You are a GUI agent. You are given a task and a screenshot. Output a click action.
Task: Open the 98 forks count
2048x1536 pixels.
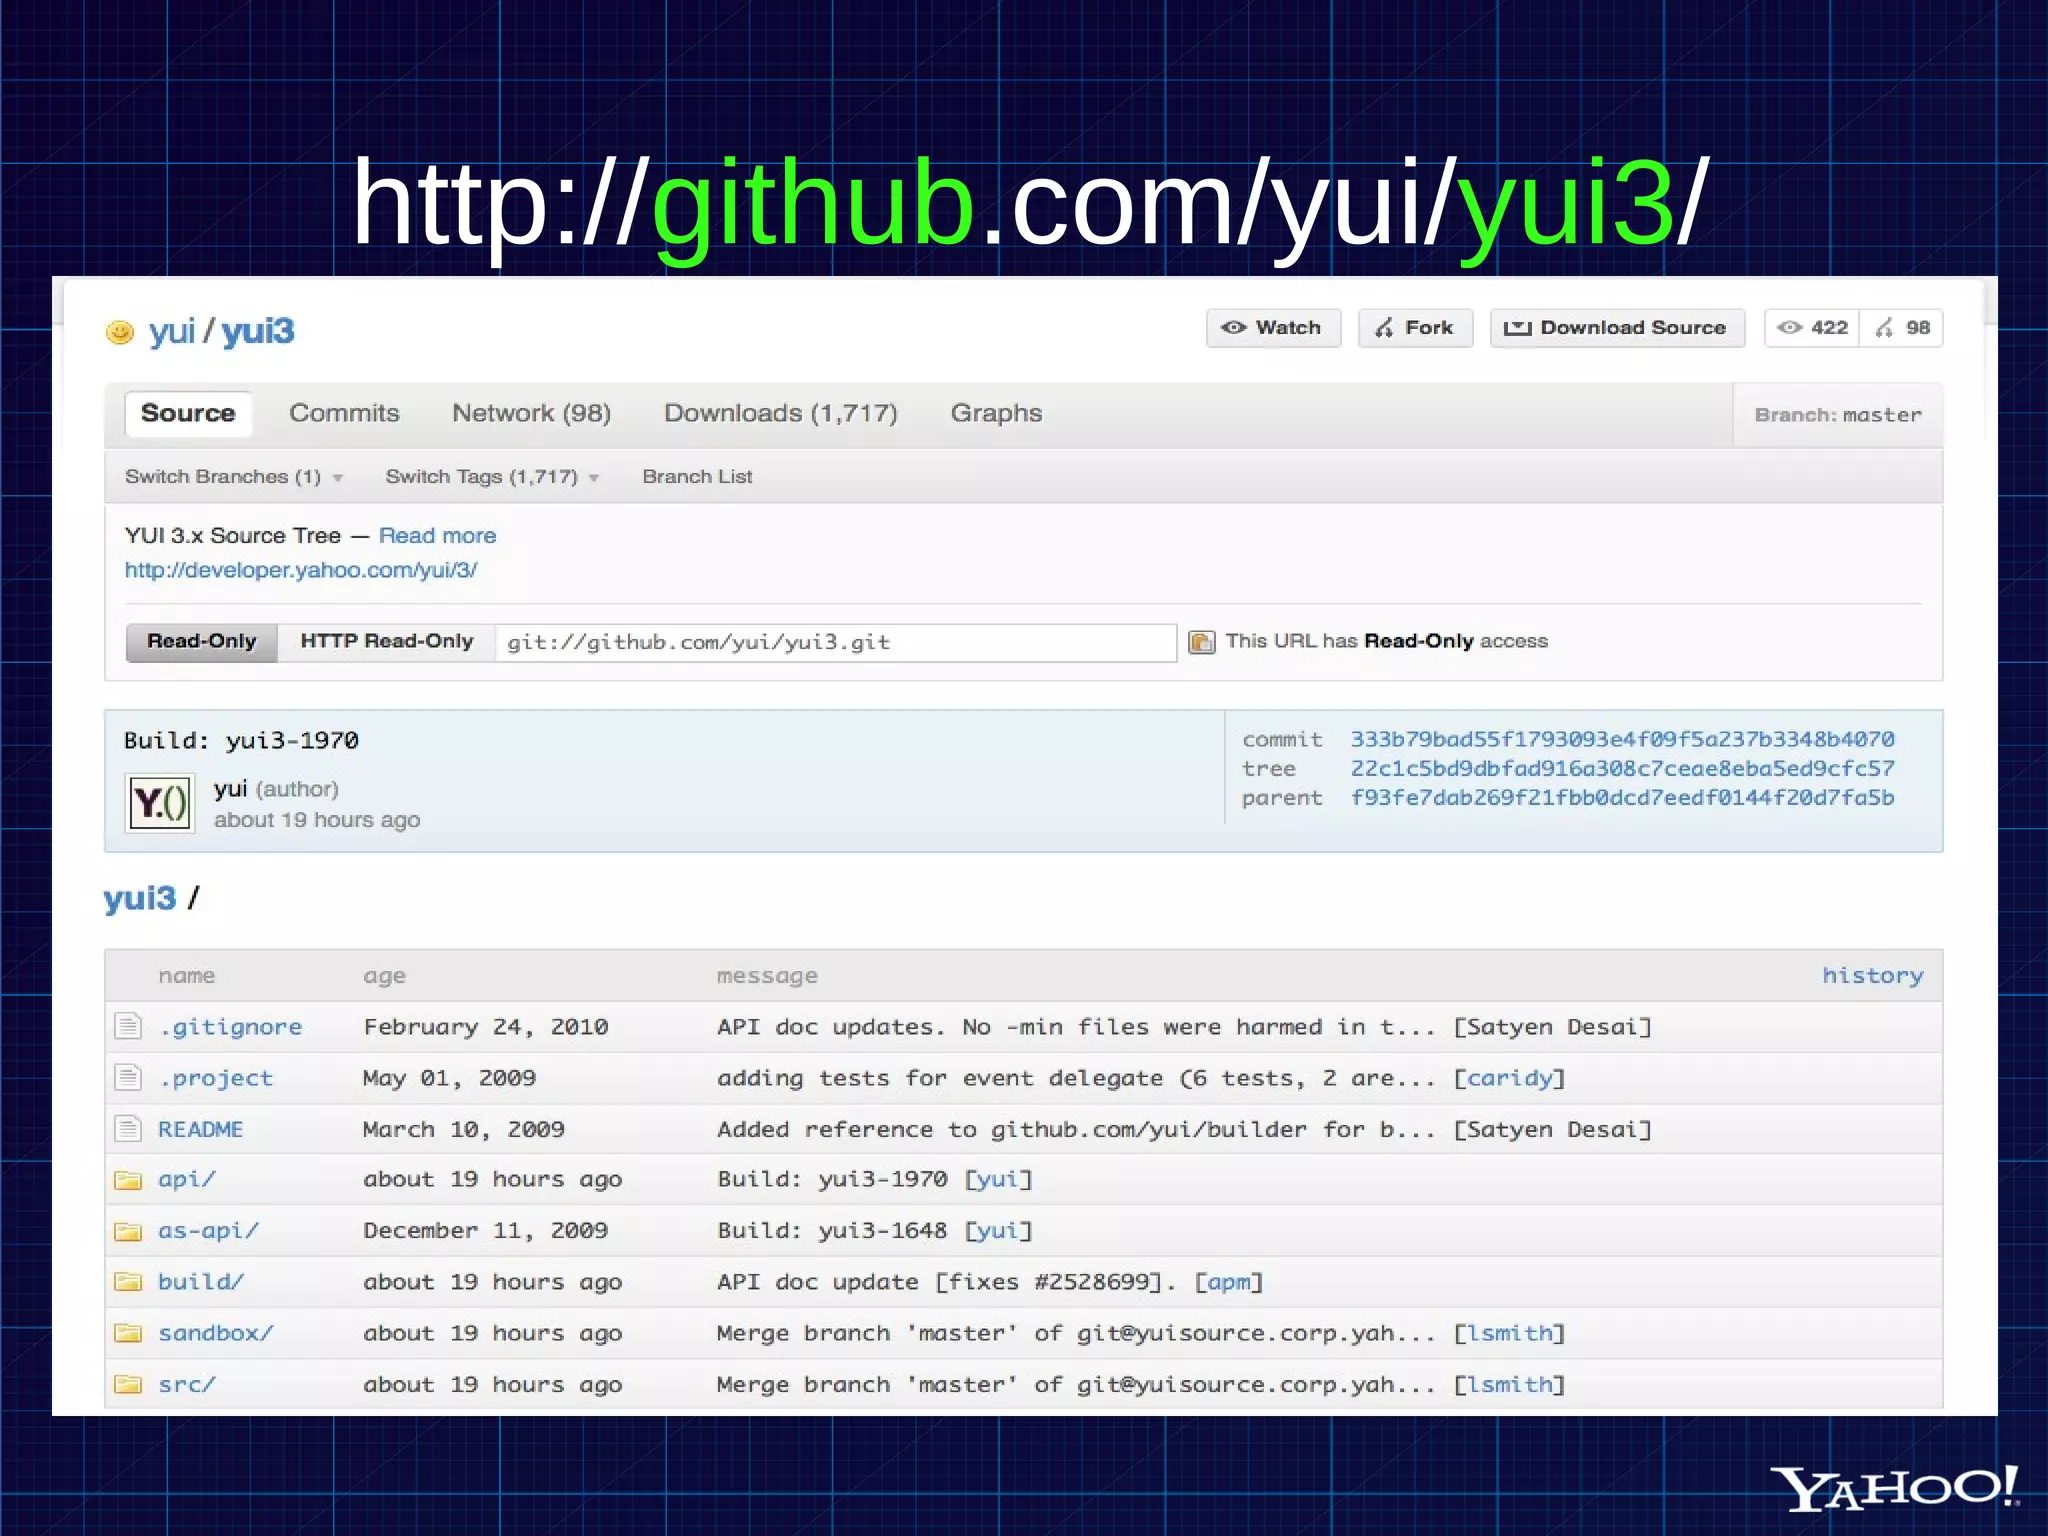[1902, 328]
